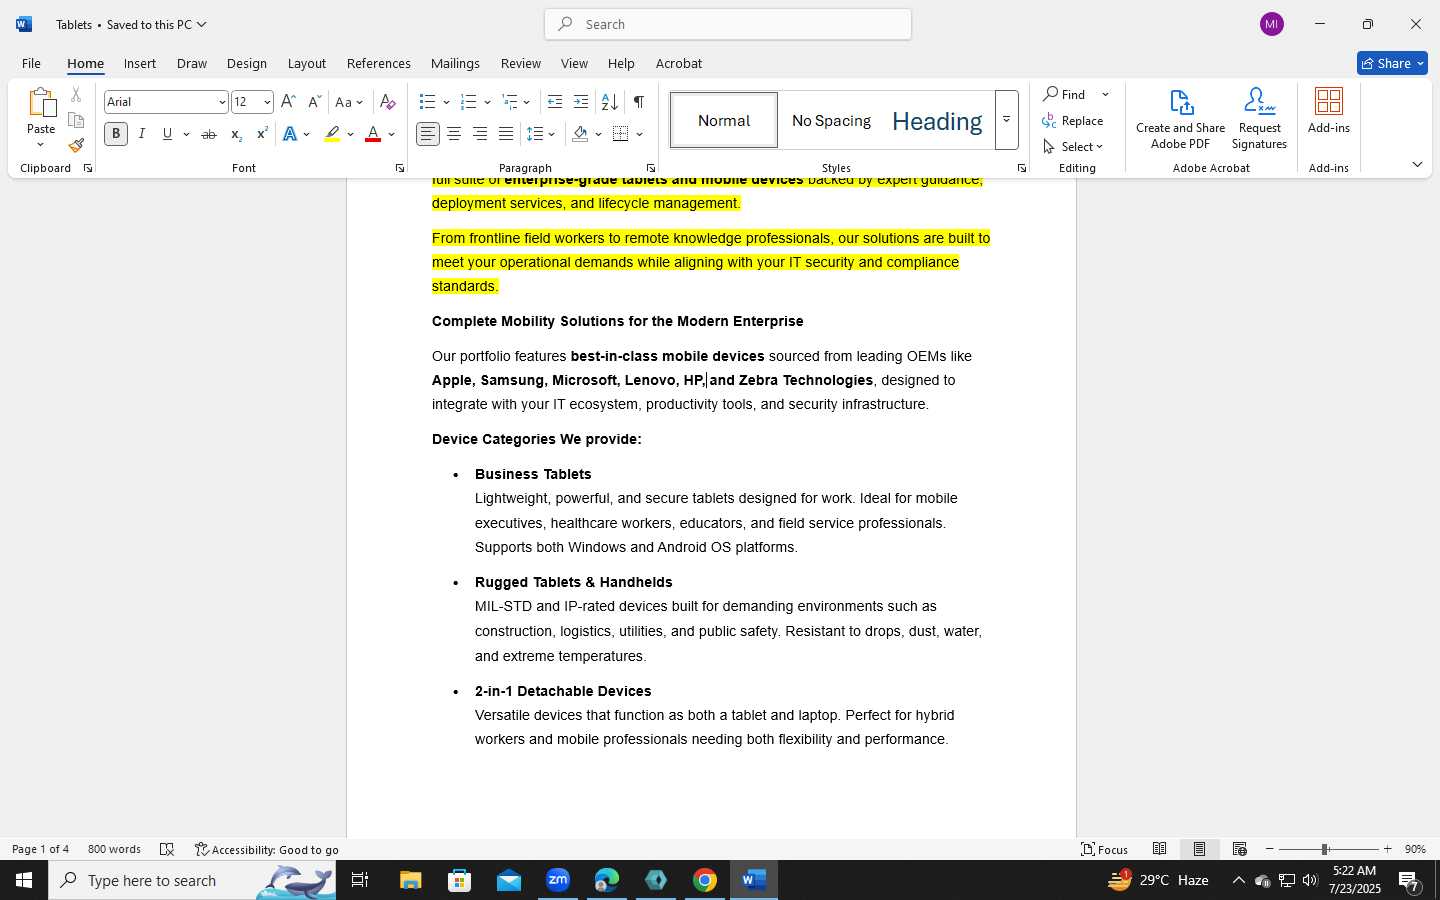
Task: Toggle Bold formatting
Action: coord(116,134)
